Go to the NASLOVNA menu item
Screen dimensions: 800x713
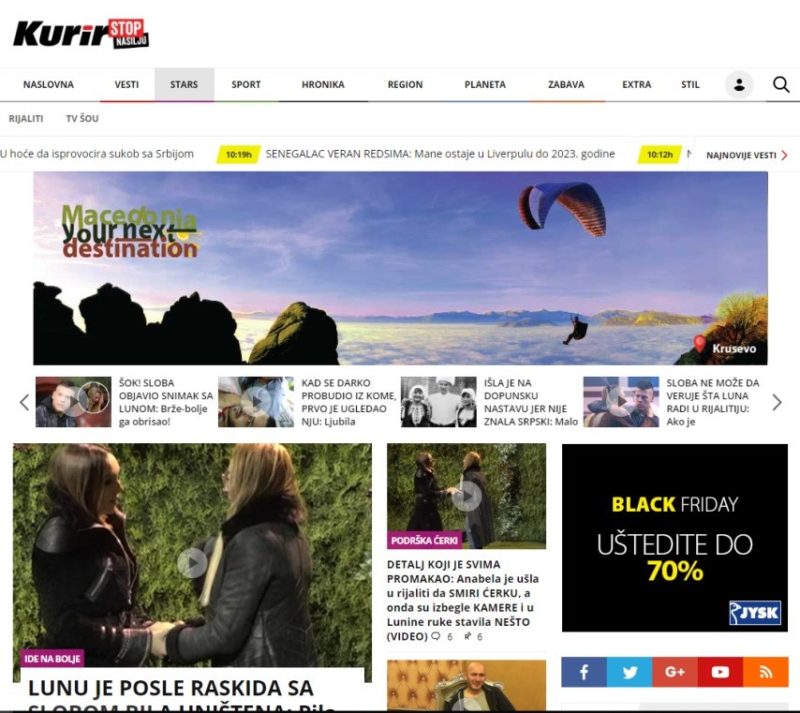(48, 85)
